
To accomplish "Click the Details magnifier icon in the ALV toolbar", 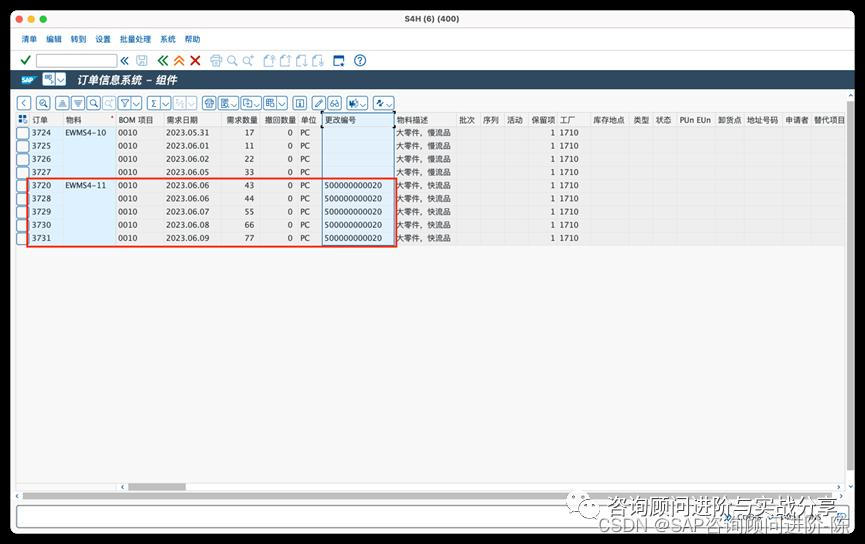I will [43, 103].
